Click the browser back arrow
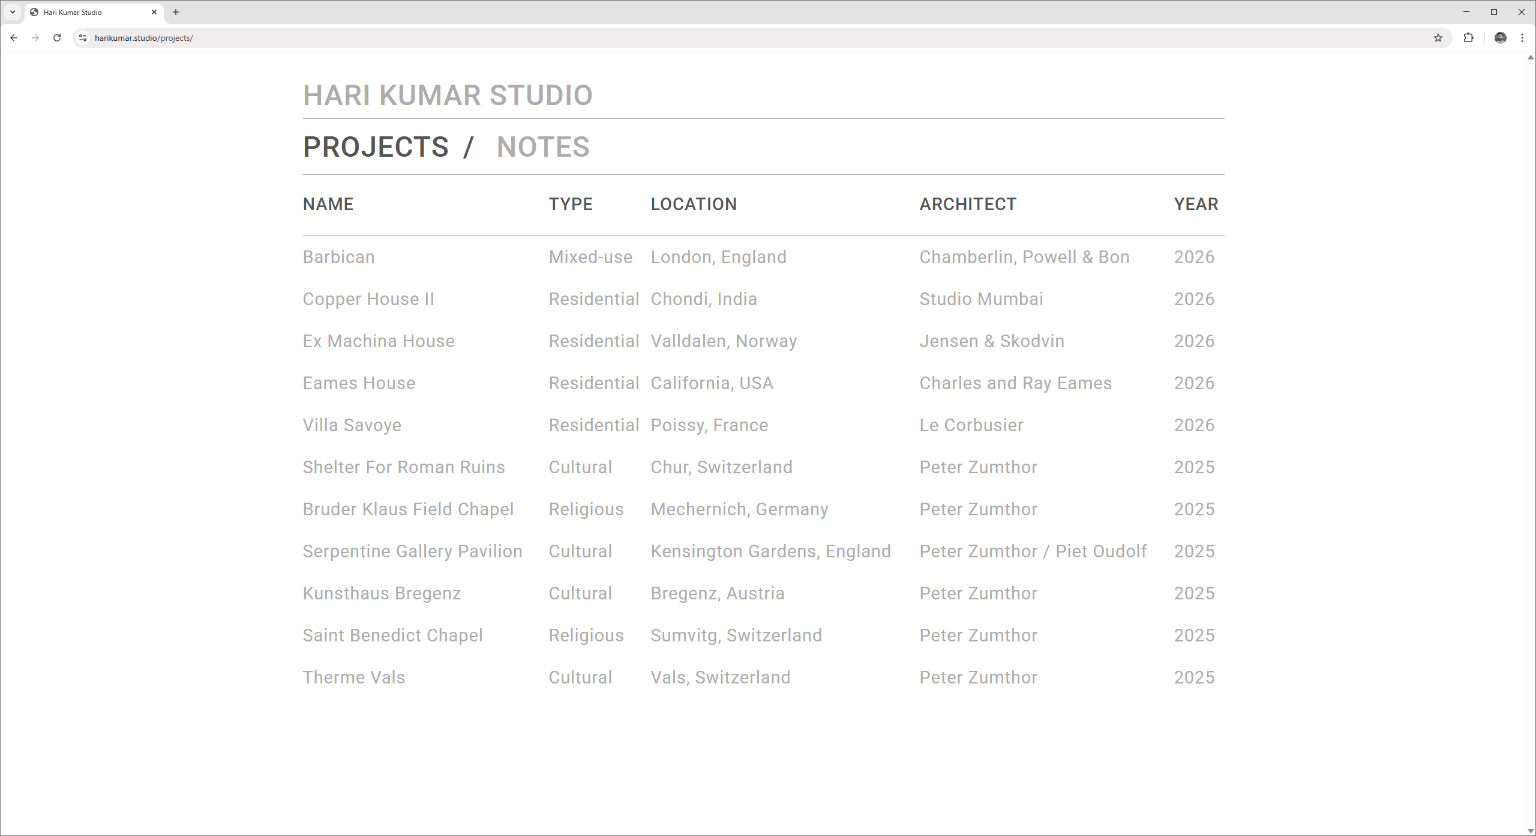Viewport: 1536px width, 836px height. pos(14,38)
